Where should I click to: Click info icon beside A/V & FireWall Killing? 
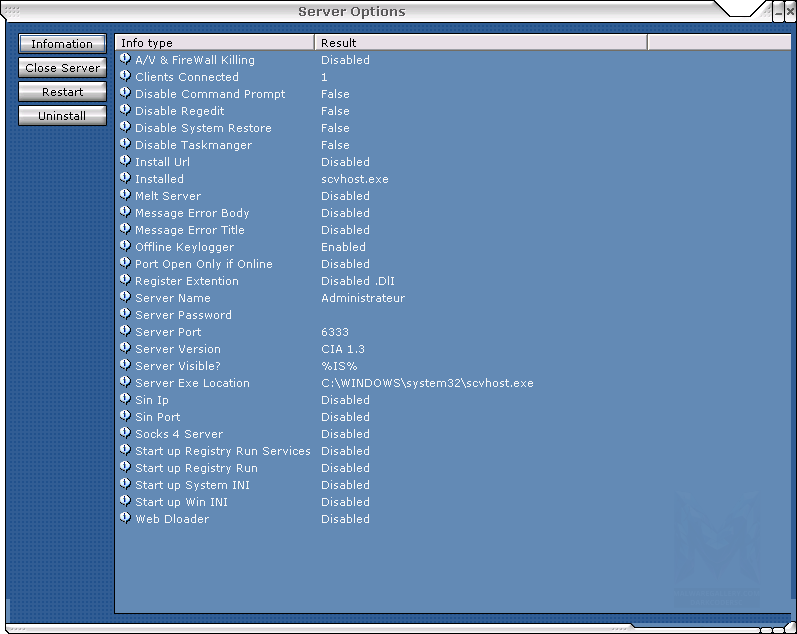125,59
